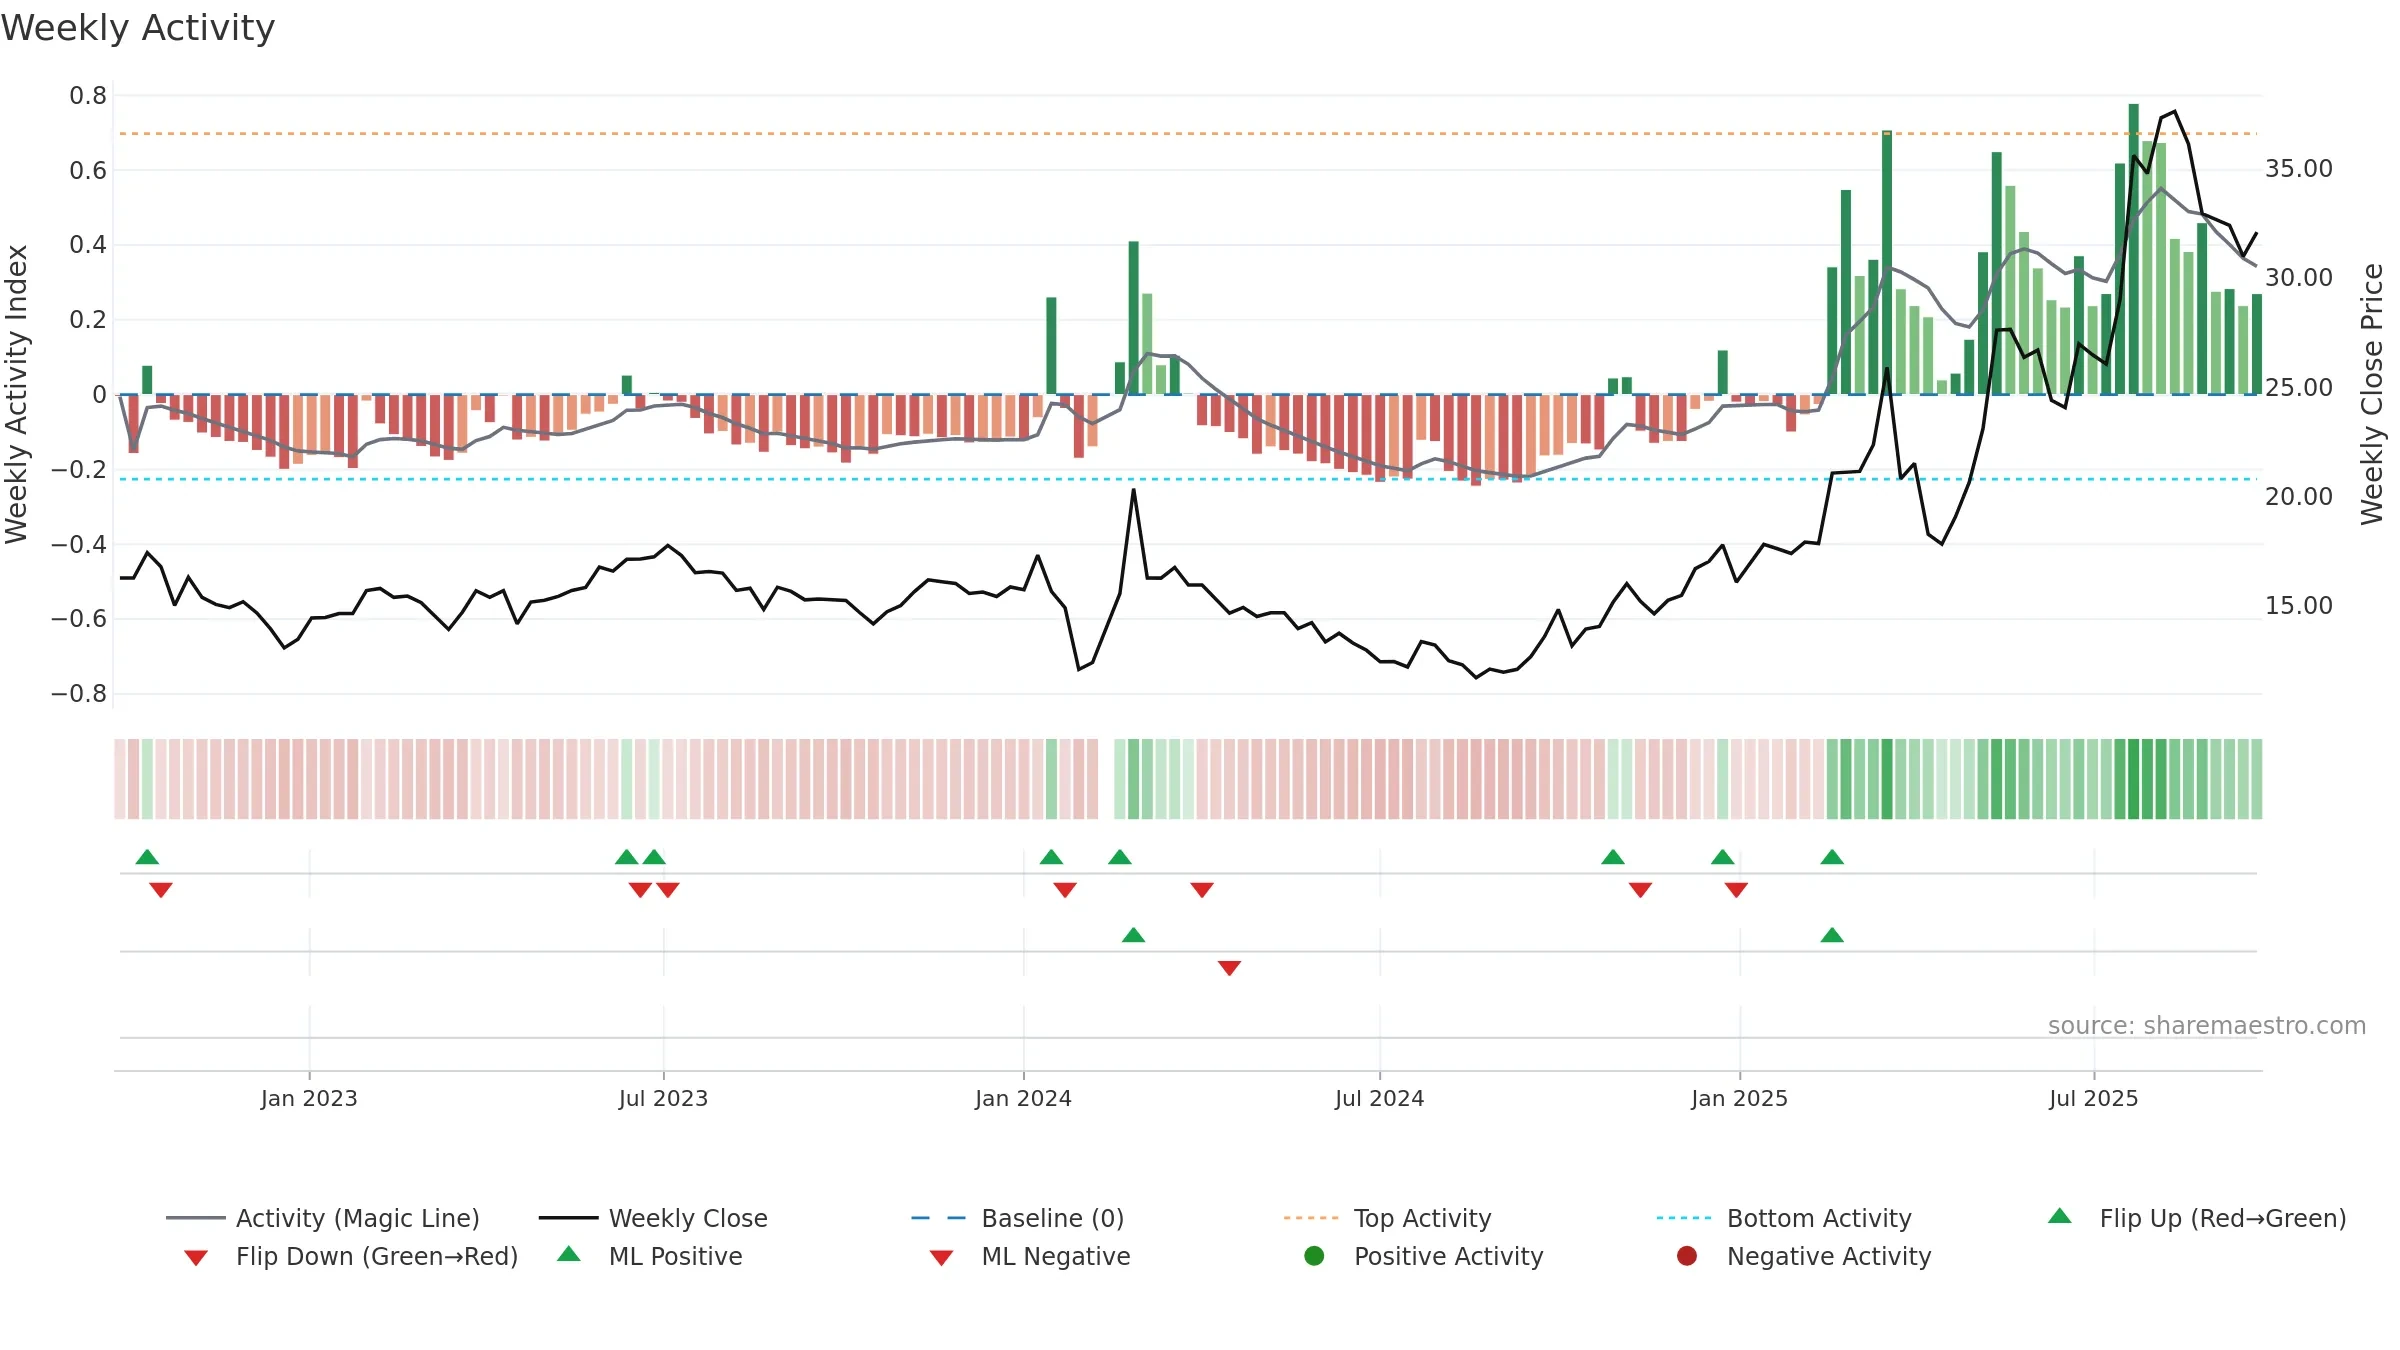Select the ML Positive marker near Feb 2025
Screen dimensions: 2400x1350
(1832, 935)
